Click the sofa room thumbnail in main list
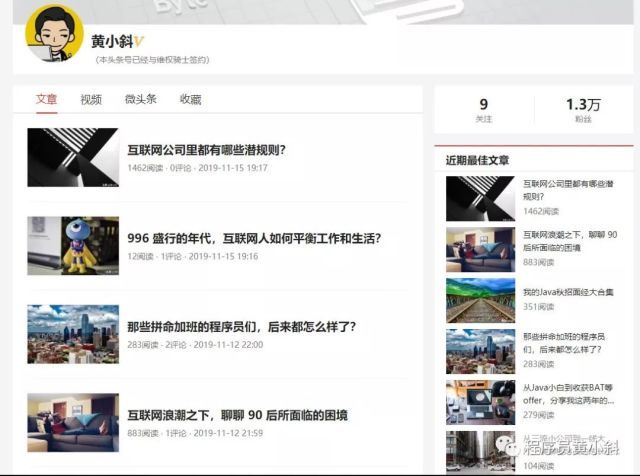 point(73,423)
